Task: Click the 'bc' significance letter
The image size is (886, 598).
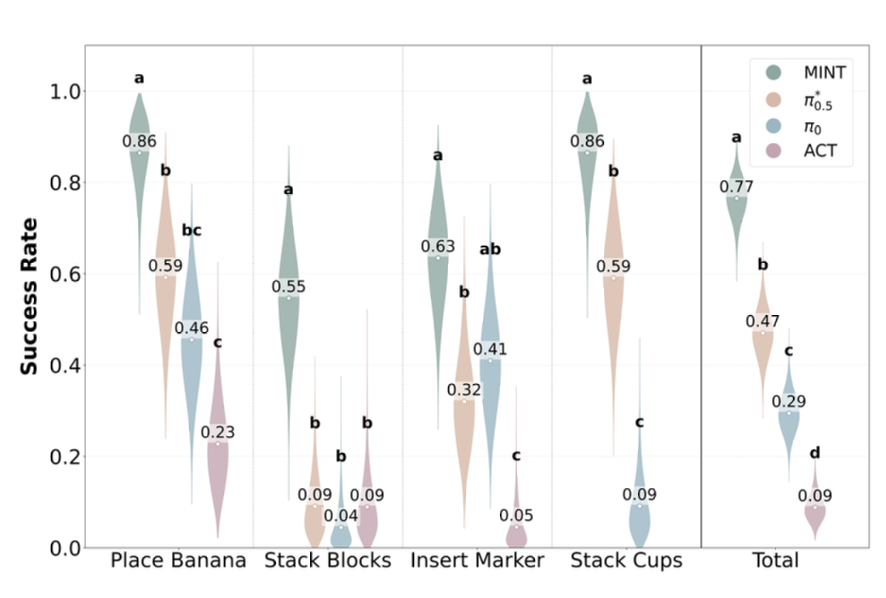Action: coord(192,231)
